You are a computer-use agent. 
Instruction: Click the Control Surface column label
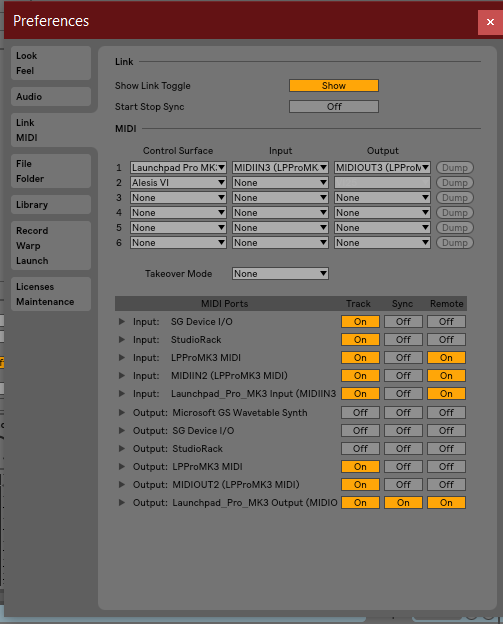pos(178,151)
